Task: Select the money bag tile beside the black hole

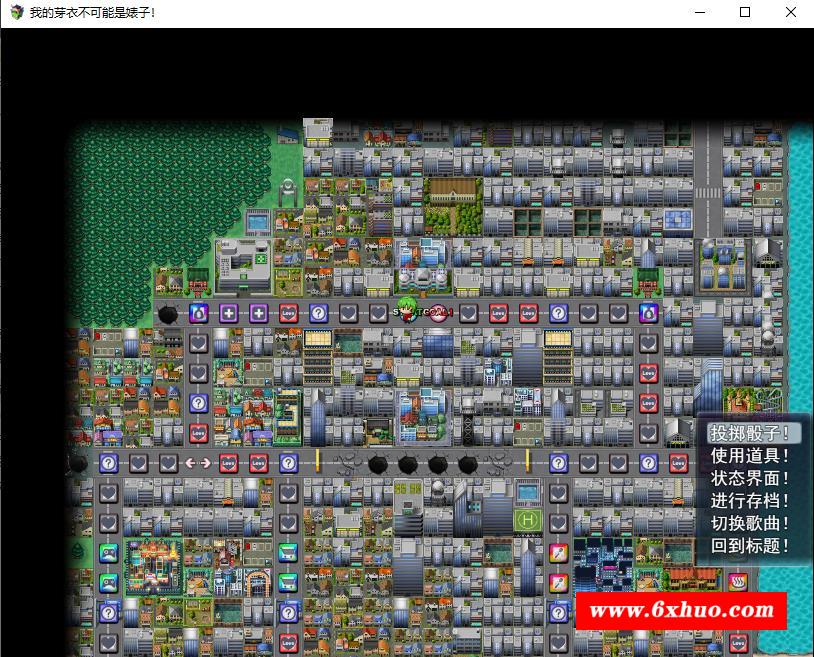Action: coord(198,313)
